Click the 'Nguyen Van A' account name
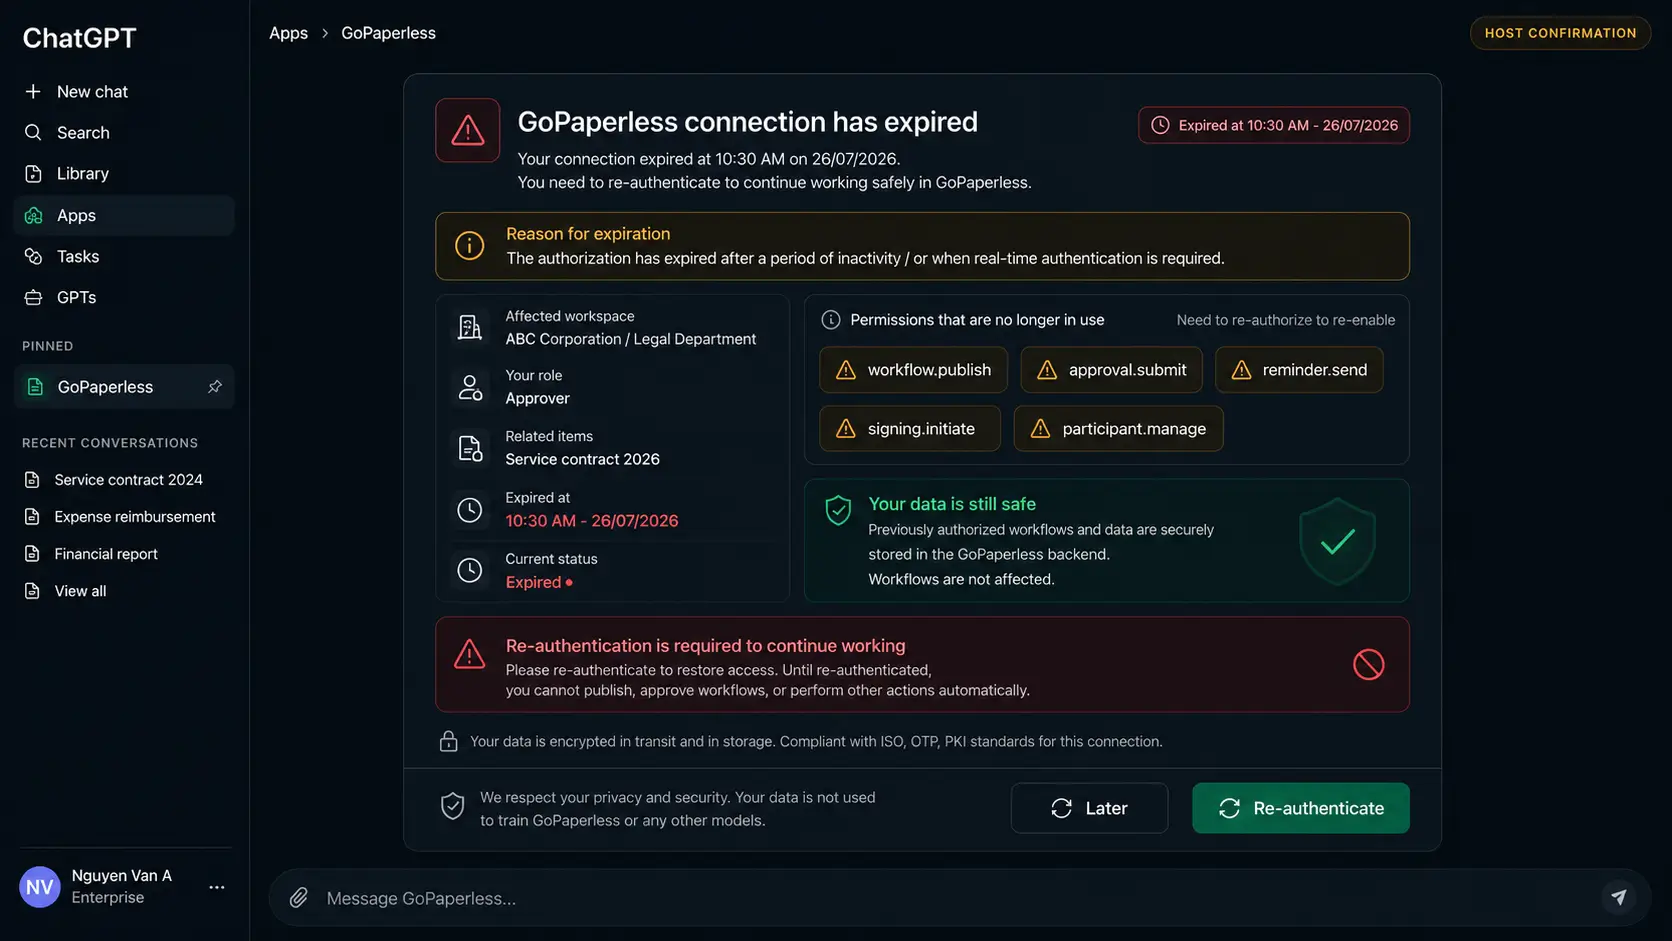Image resolution: width=1672 pixels, height=941 pixels. coord(121,875)
